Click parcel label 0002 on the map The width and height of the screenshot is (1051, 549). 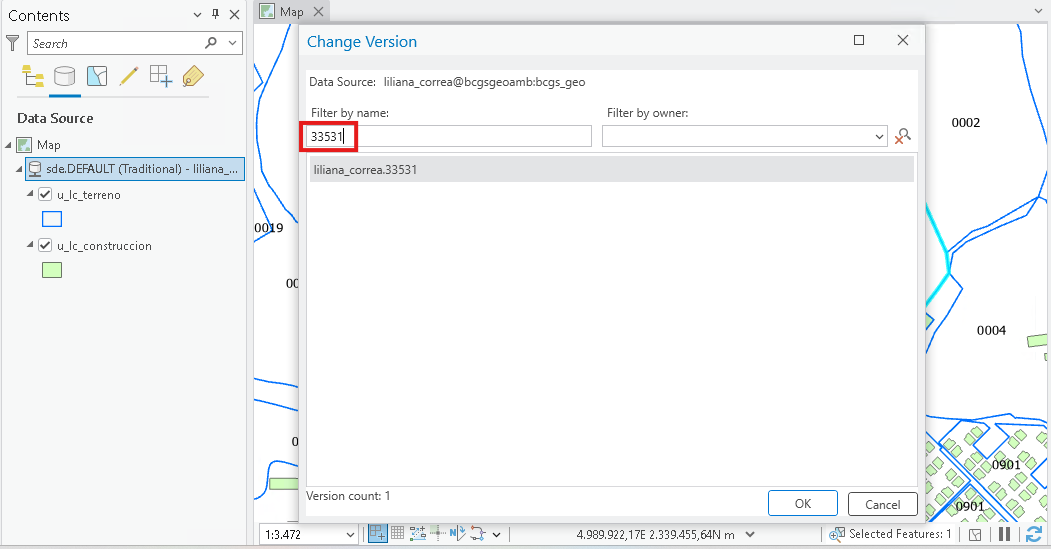tap(965, 123)
